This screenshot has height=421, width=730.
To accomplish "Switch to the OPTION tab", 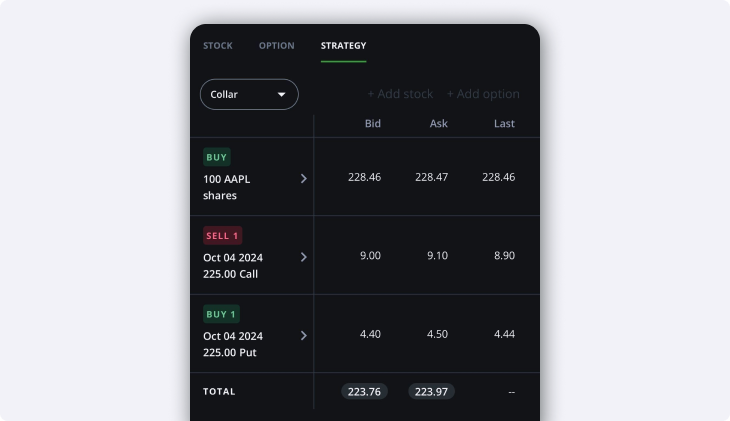I will pos(277,46).
